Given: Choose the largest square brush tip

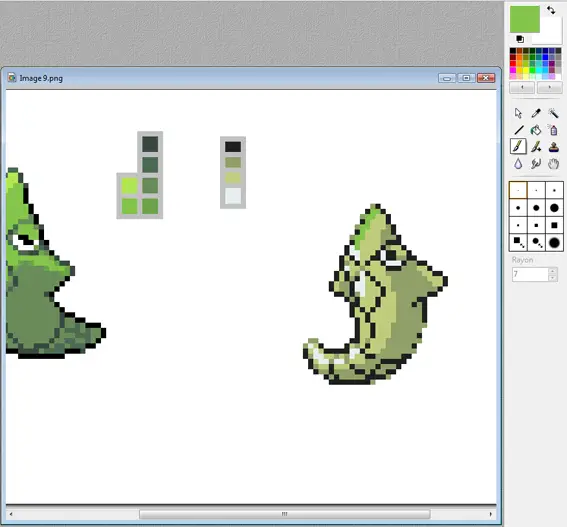Looking at the screenshot, I should [554, 225].
